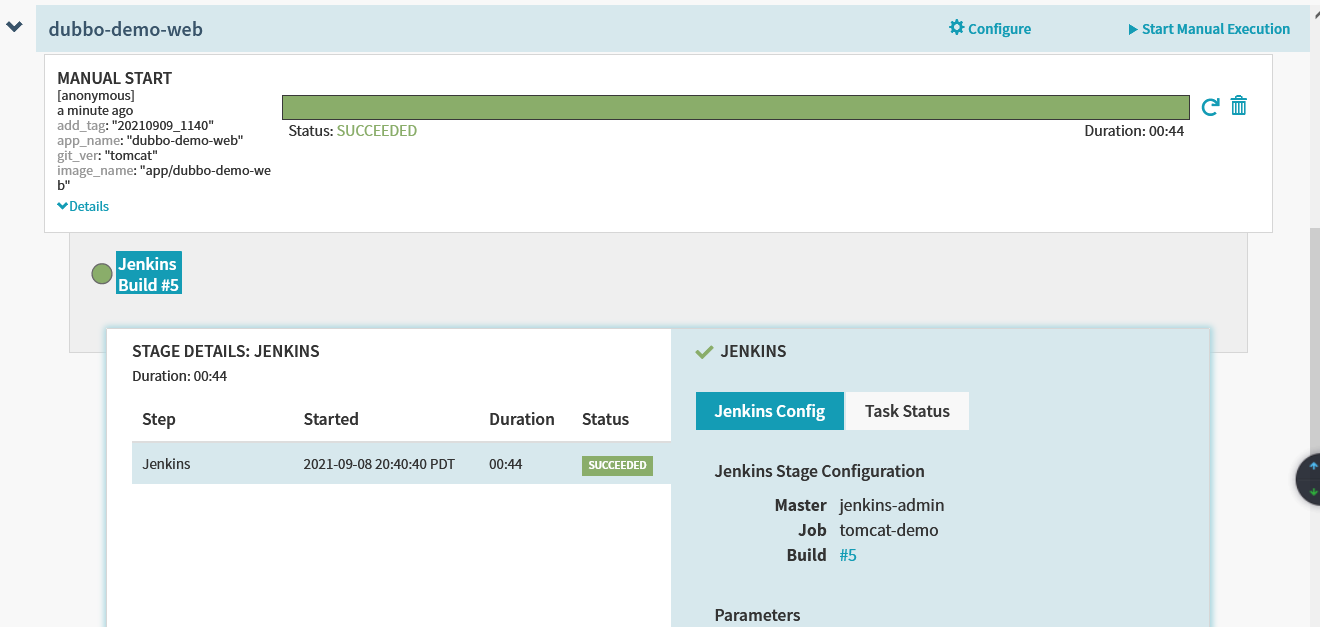Open the Build #5 link
This screenshot has width=1320, height=627.
(848, 555)
